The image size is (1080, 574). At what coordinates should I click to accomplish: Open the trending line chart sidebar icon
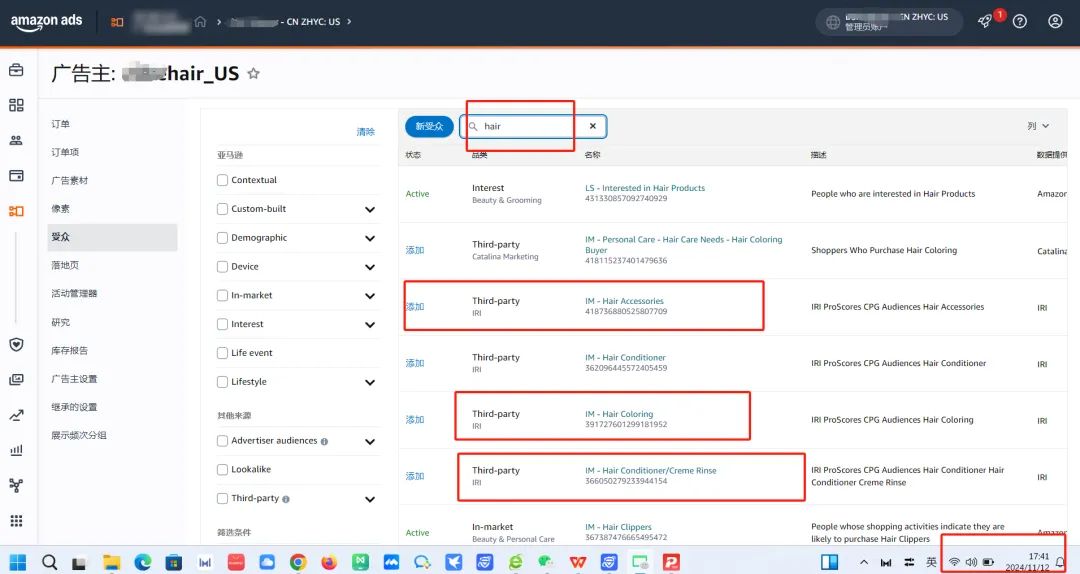[x=16, y=416]
